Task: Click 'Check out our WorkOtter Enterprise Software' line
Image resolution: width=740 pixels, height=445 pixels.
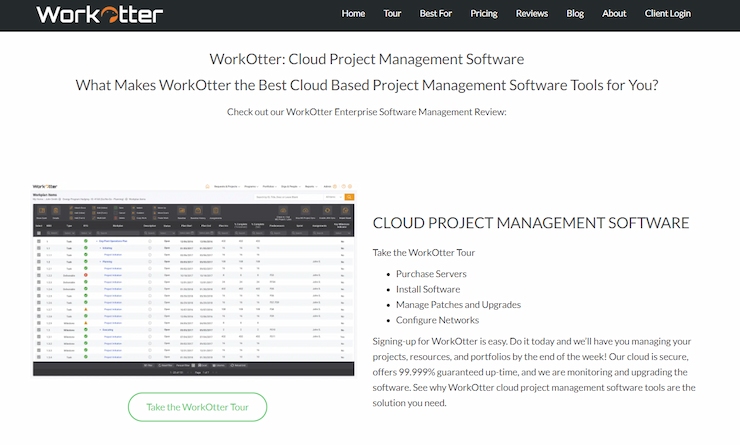Action: click(x=367, y=112)
